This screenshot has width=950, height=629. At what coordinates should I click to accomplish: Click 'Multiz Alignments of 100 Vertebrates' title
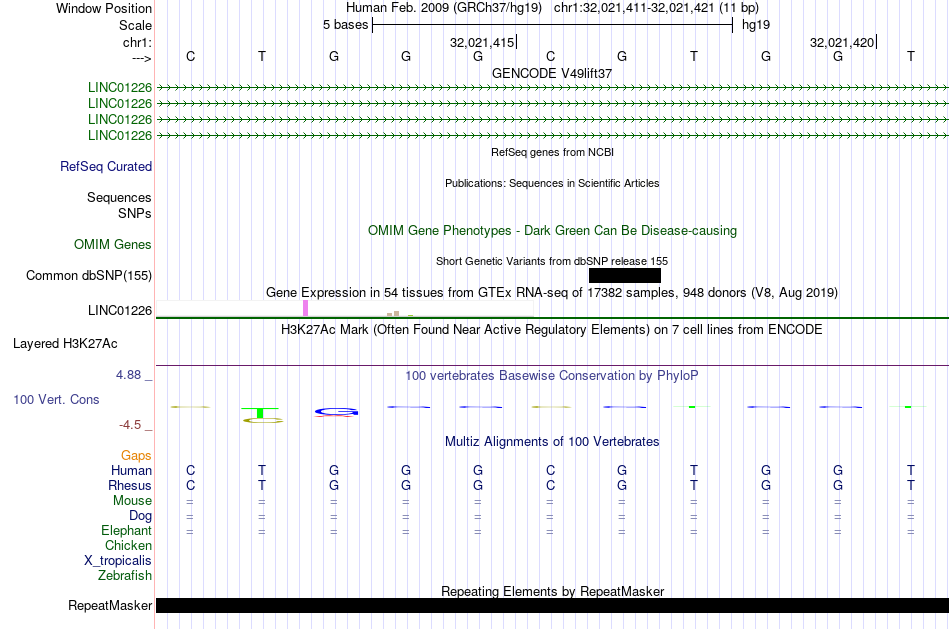click(552, 442)
